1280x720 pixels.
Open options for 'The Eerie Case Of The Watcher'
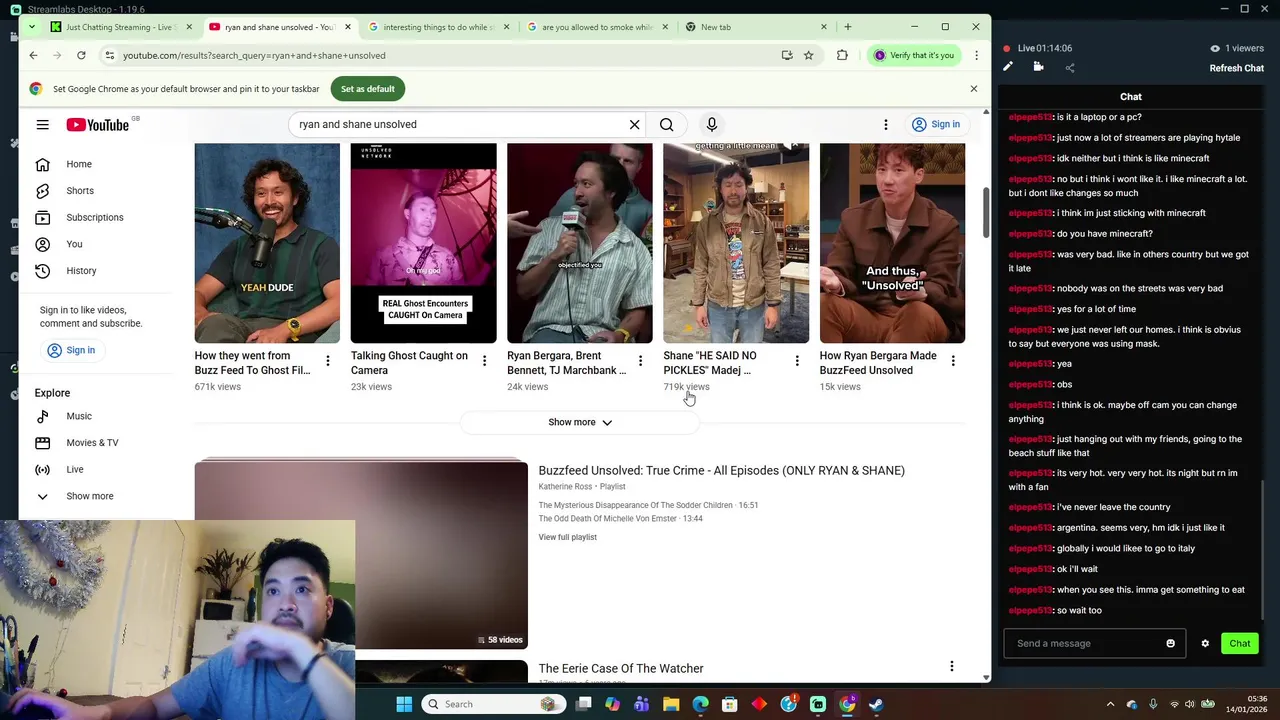(x=951, y=666)
